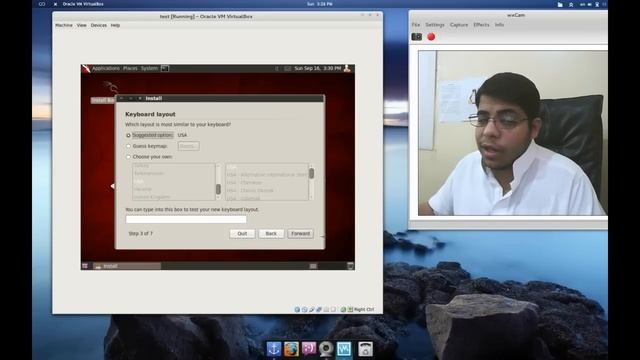Viewport: 640px width, 360px height.
Task: Open wxCam Settings menu
Action: (x=435, y=25)
